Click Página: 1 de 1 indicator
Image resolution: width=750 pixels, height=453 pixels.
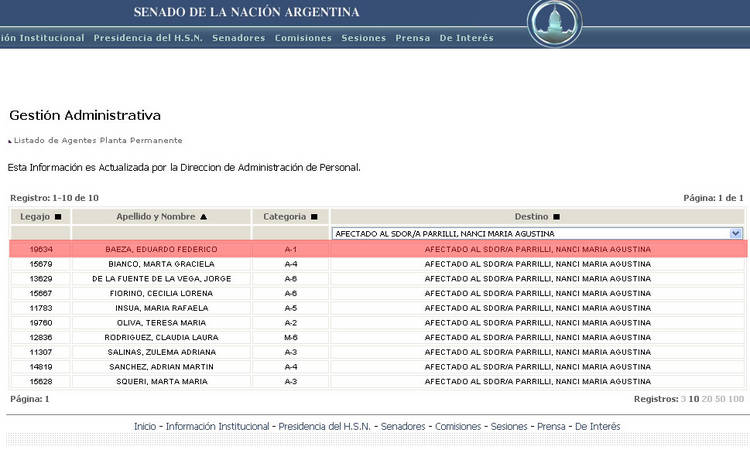coord(713,198)
